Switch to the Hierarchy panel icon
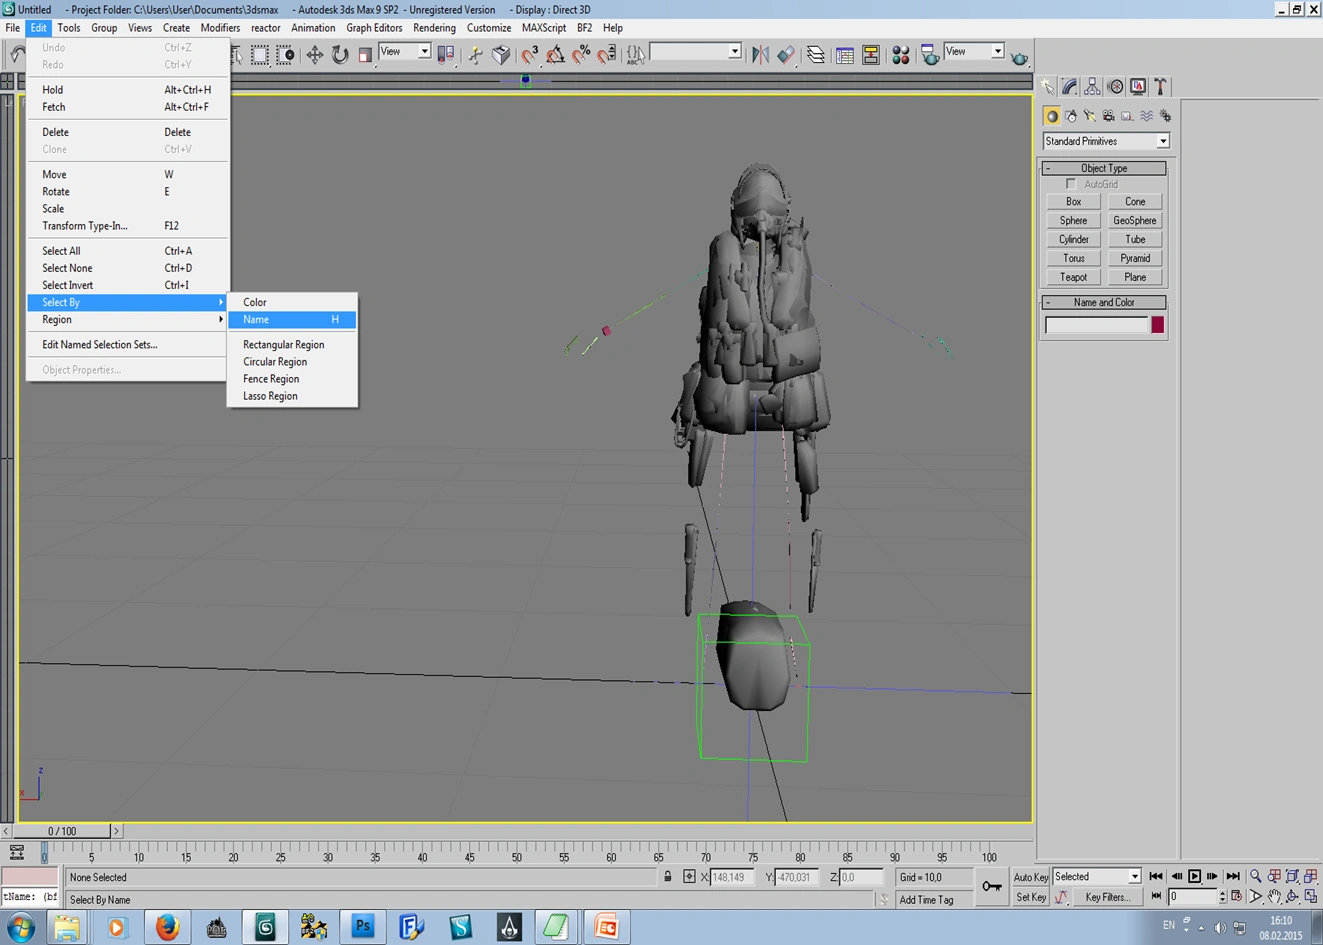1323x945 pixels. click(x=1092, y=87)
